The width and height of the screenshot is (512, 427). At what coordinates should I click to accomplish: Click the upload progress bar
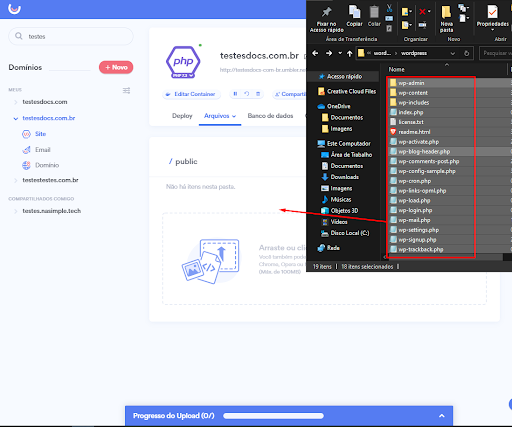coord(273,416)
